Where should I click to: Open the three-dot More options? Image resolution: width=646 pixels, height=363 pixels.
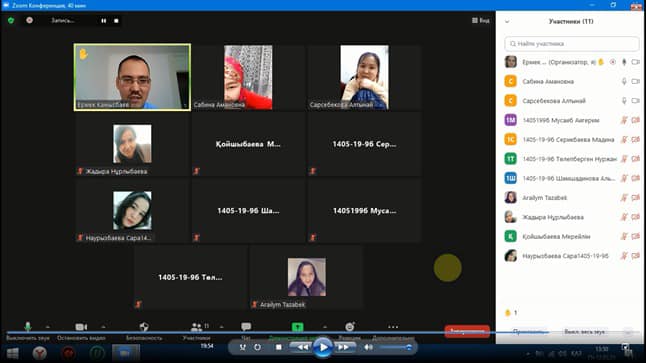pyautogui.click(x=393, y=327)
